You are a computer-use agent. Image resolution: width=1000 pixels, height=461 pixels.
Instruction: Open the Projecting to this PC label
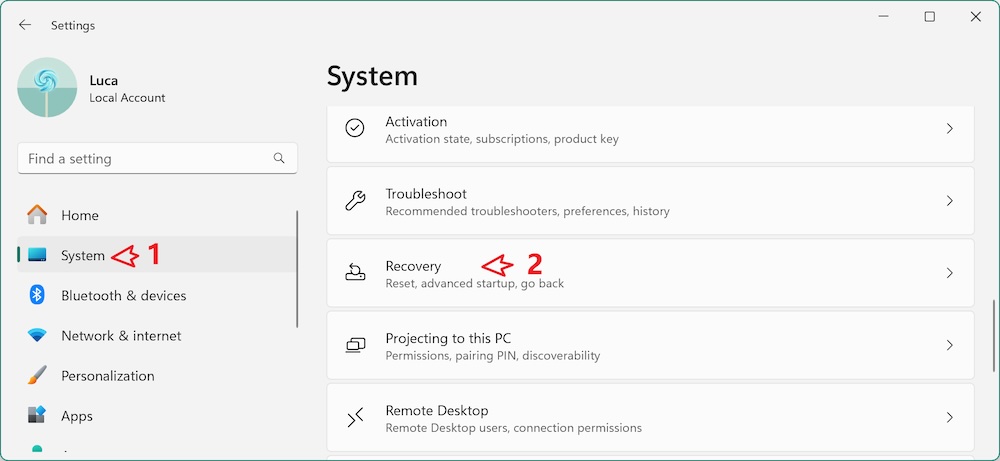tap(448, 338)
